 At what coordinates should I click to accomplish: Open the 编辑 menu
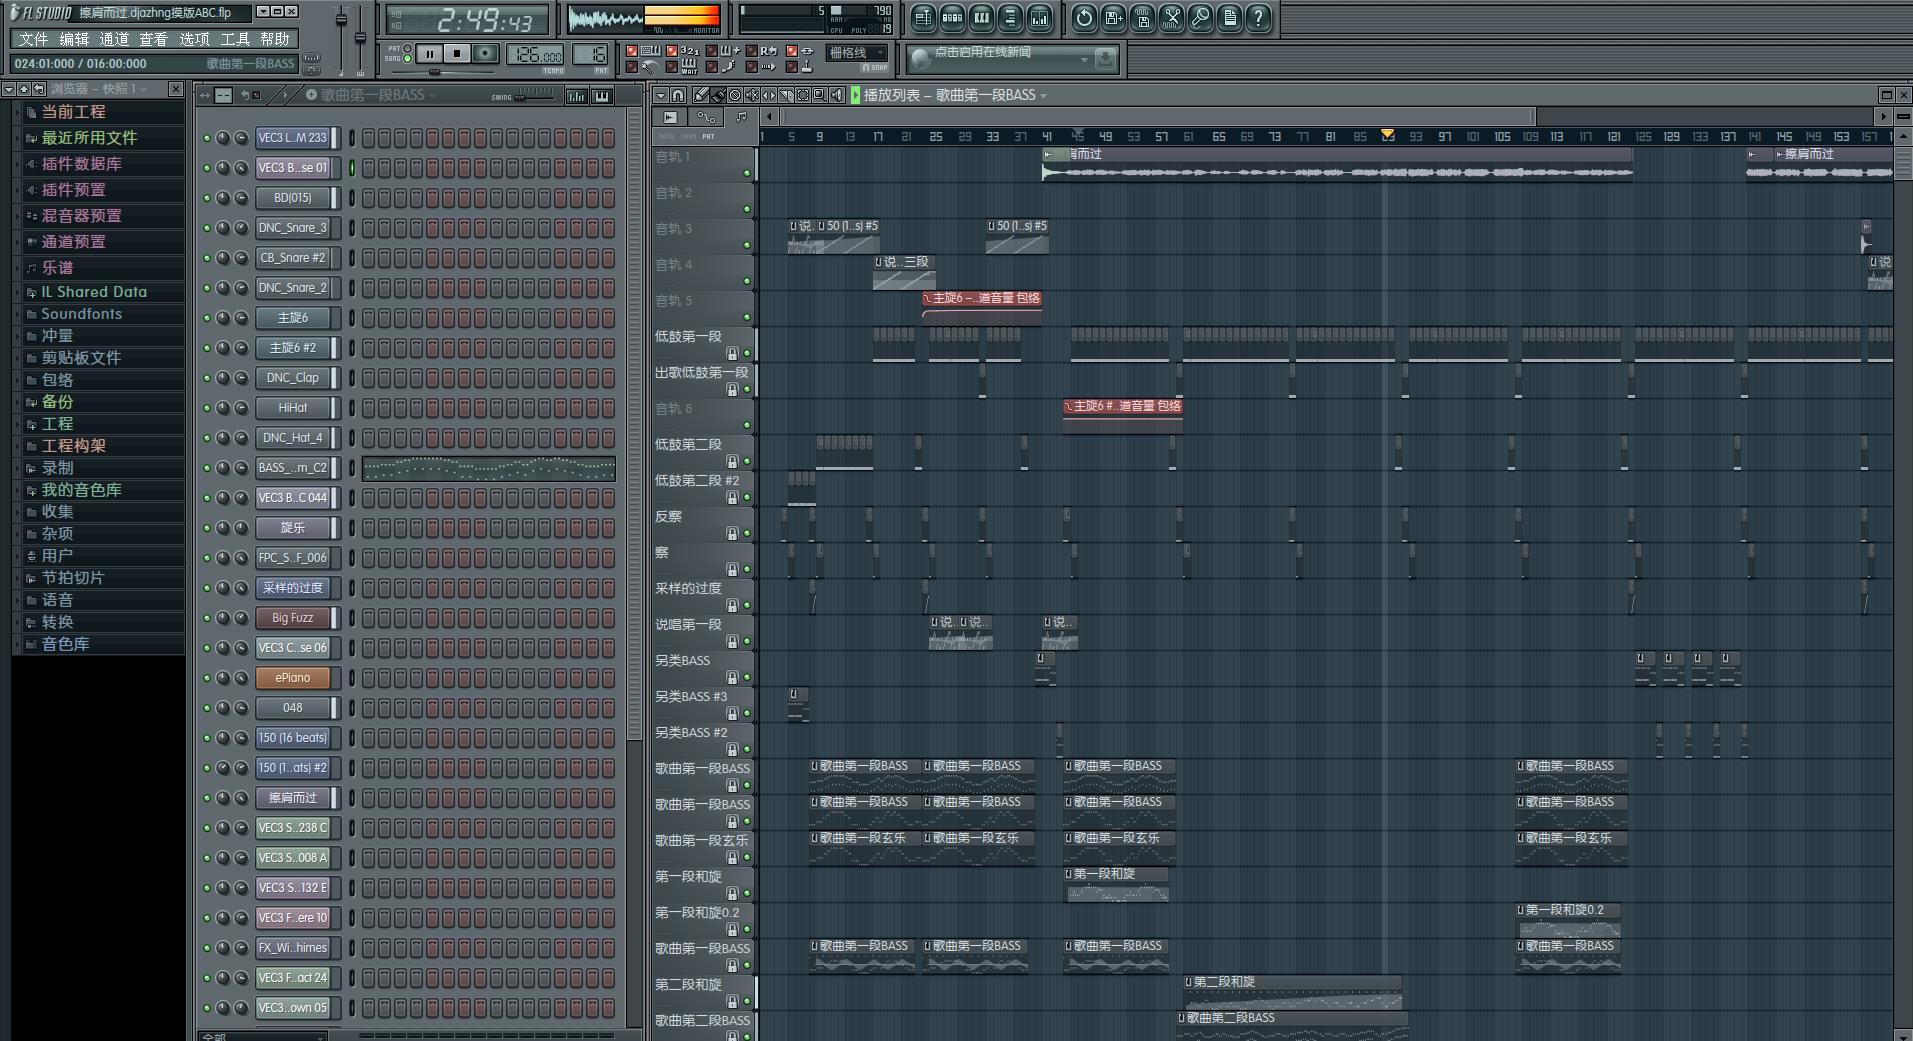(x=74, y=39)
